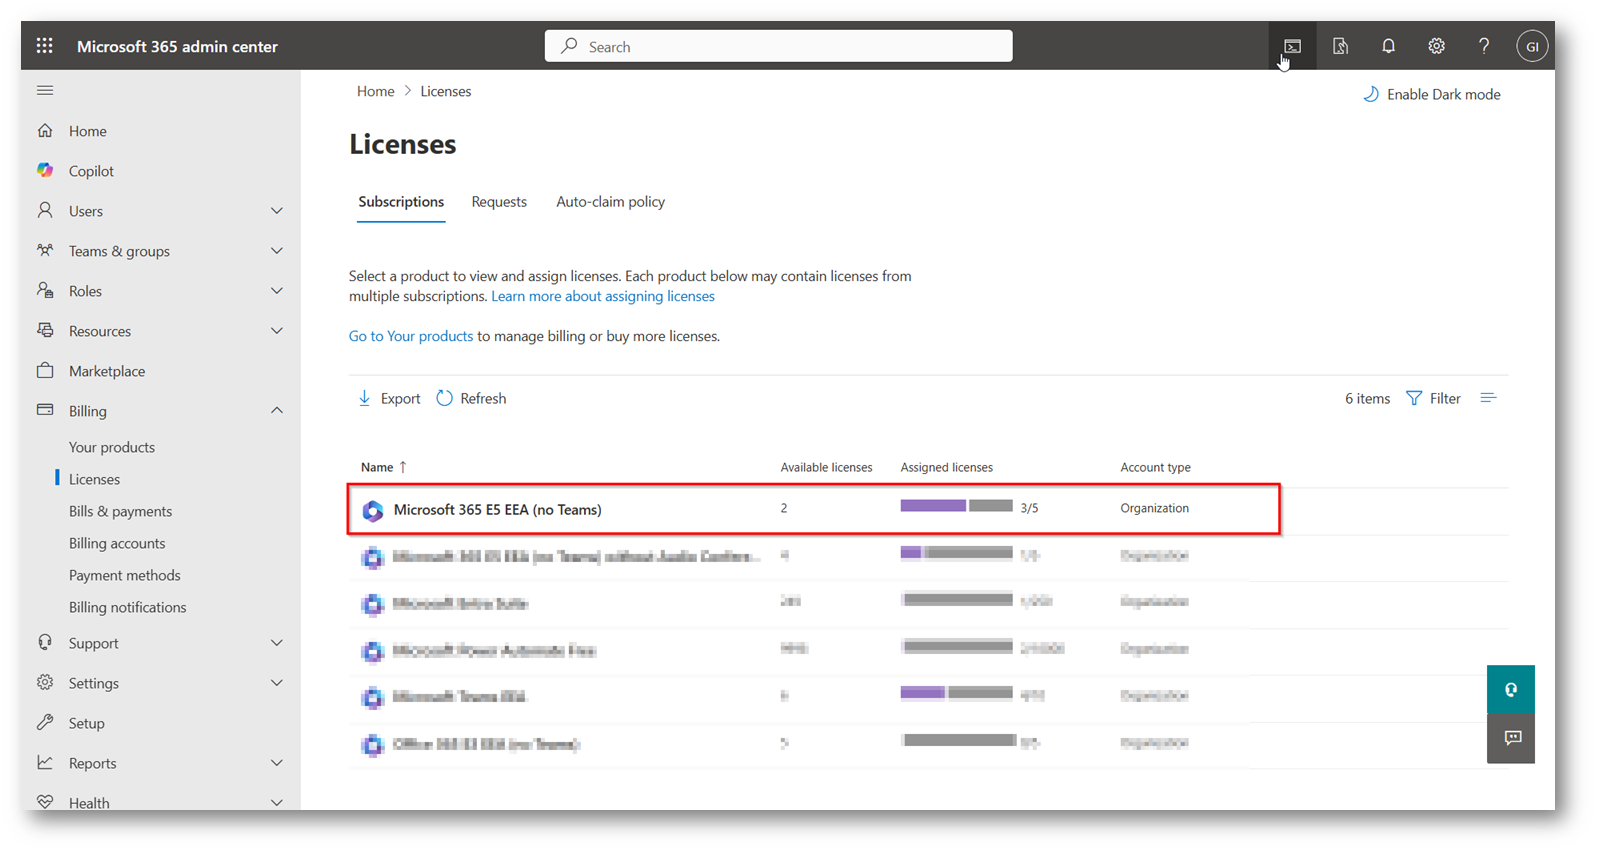
Task: Sort by Assigned licenses column header
Action: click(946, 467)
